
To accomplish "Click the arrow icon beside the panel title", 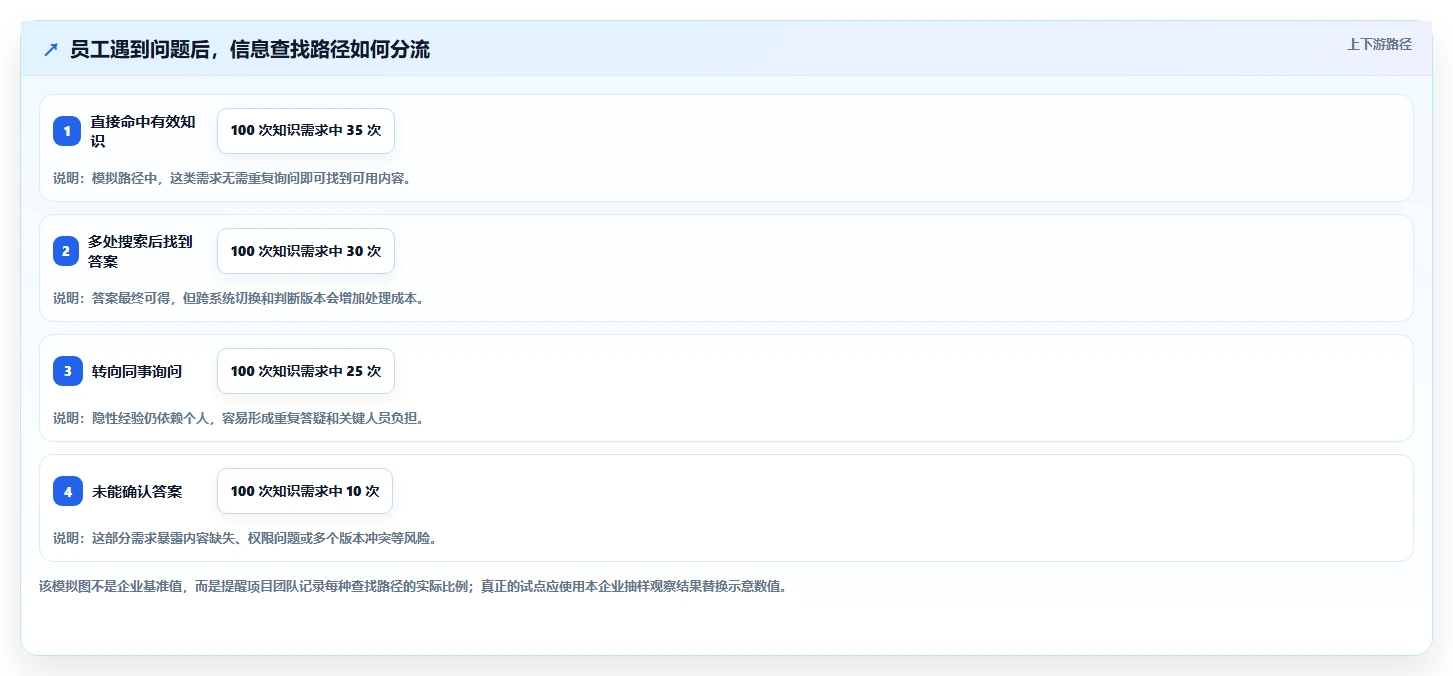I will (51, 50).
